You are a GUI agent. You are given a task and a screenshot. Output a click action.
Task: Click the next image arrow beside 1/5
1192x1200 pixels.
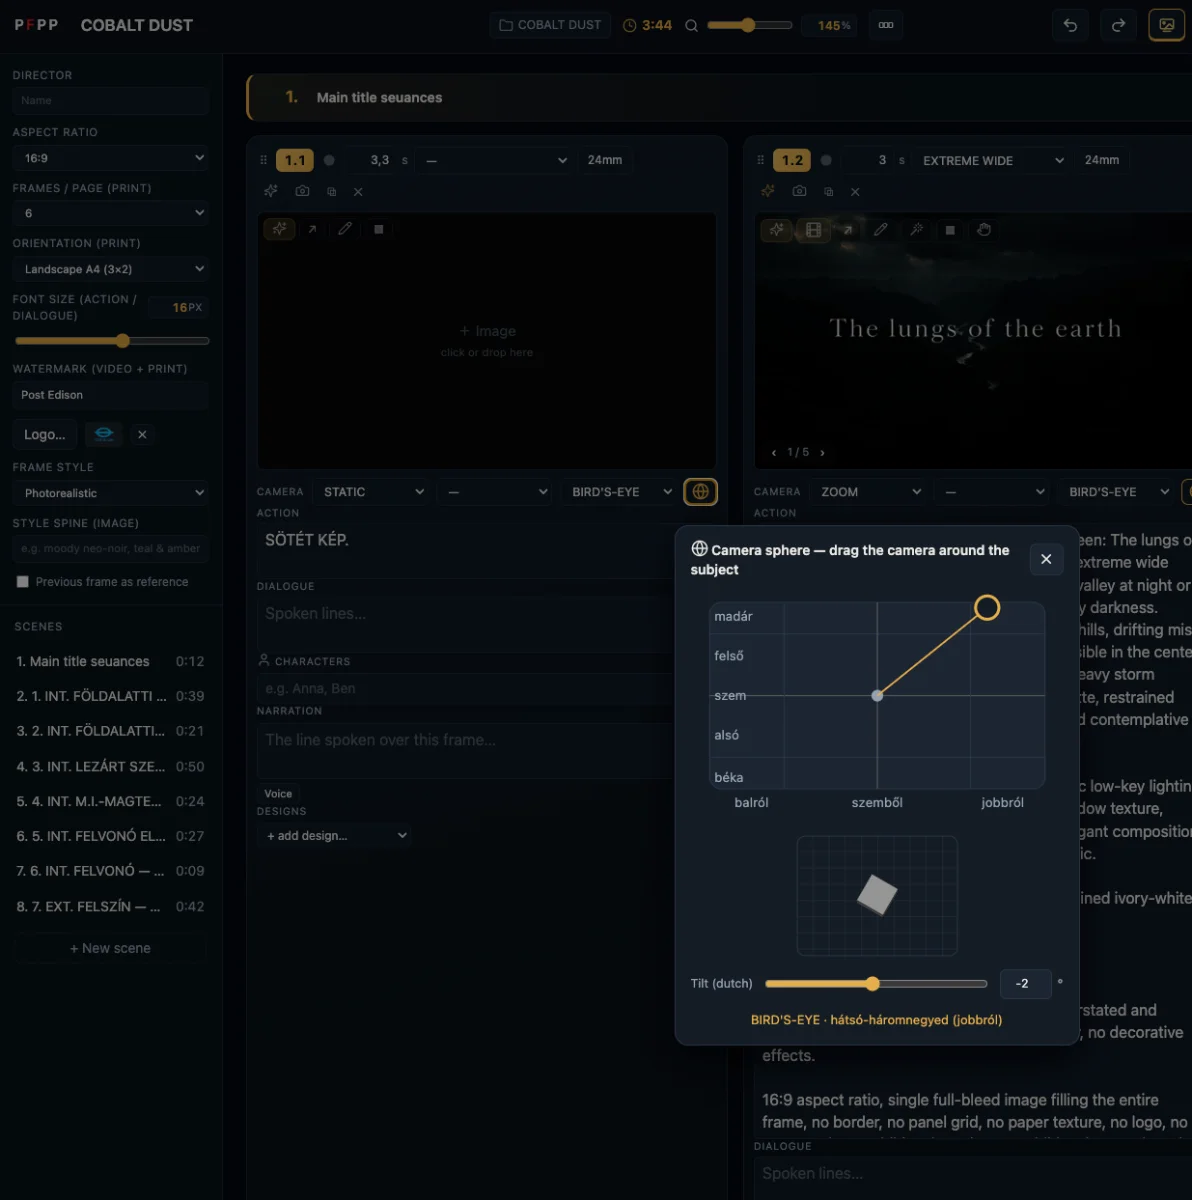[823, 452]
